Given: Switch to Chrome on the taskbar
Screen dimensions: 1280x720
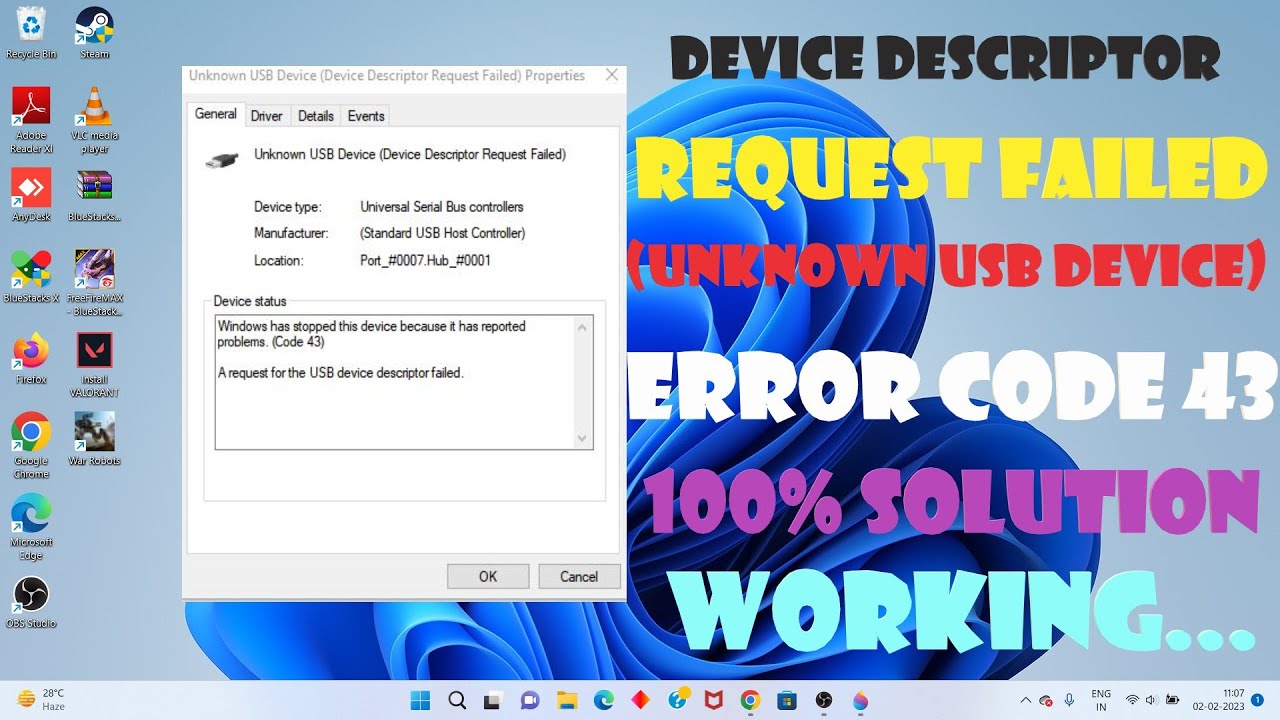Looking at the screenshot, I should pyautogui.click(x=750, y=701).
